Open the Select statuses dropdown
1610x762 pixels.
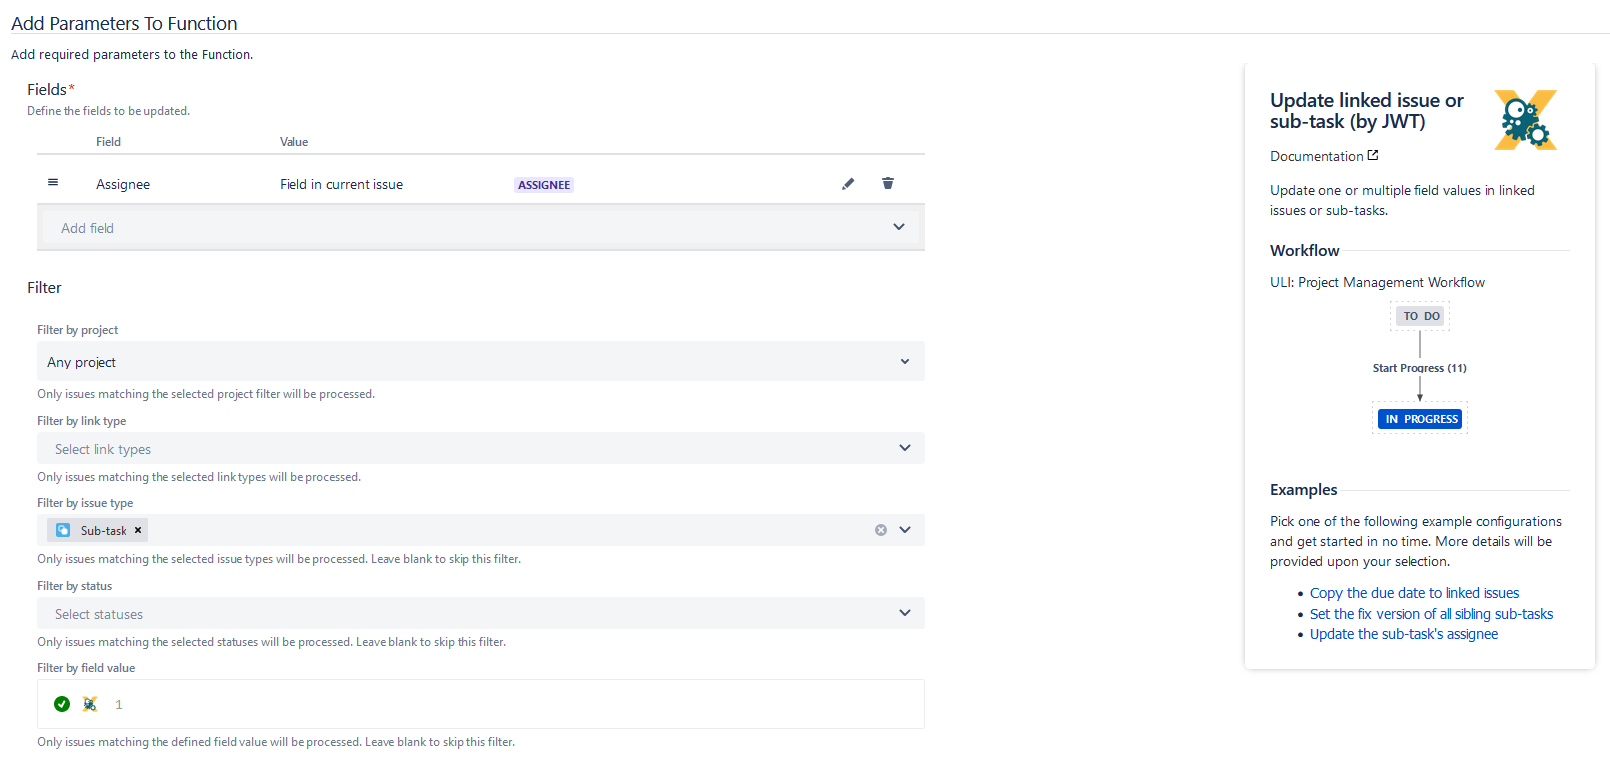(x=481, y=613)
